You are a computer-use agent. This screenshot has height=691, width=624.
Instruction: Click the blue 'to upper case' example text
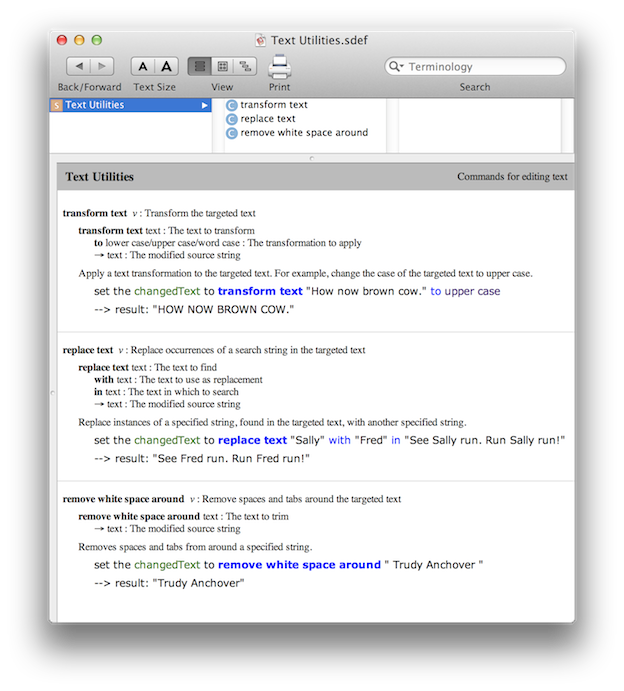[x=465, y=291]
